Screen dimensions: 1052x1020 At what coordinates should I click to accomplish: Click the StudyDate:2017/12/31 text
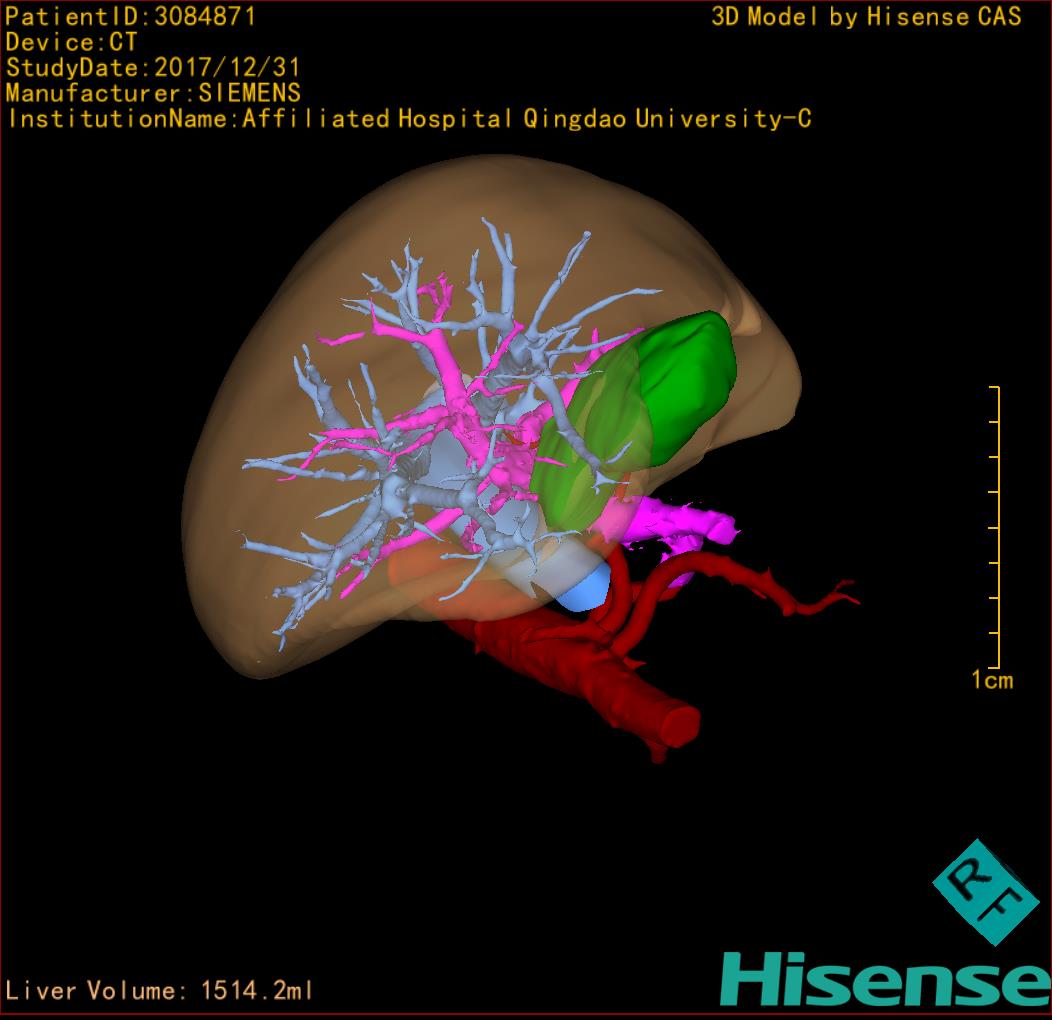152,68
